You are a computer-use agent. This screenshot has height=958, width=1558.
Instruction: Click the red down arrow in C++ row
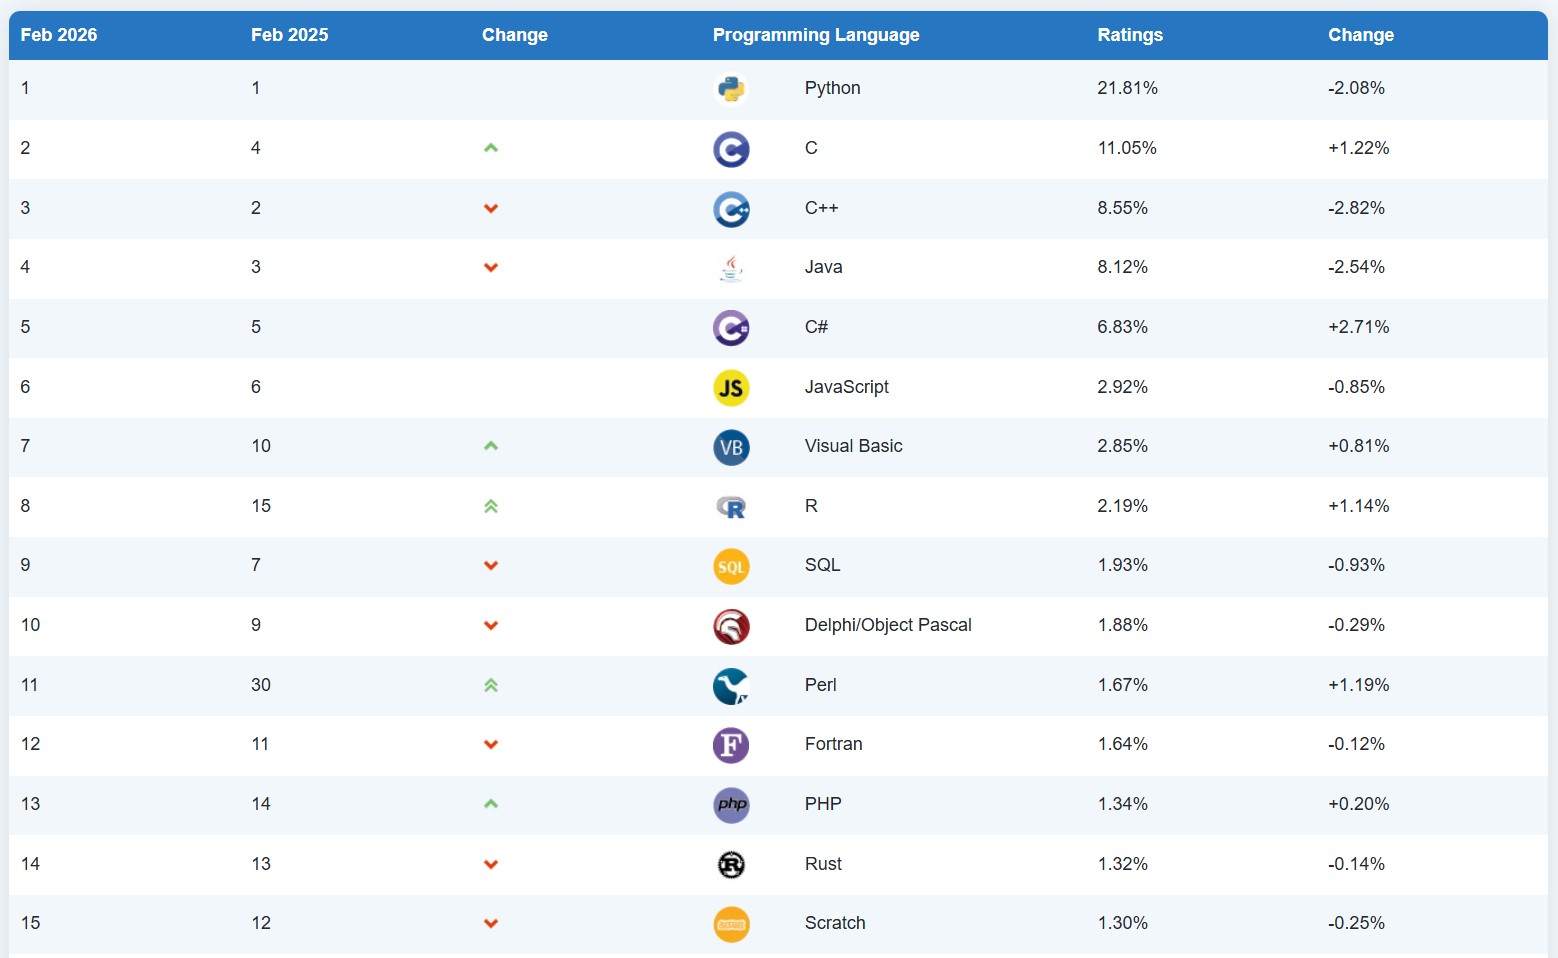(x=491, y=208)
